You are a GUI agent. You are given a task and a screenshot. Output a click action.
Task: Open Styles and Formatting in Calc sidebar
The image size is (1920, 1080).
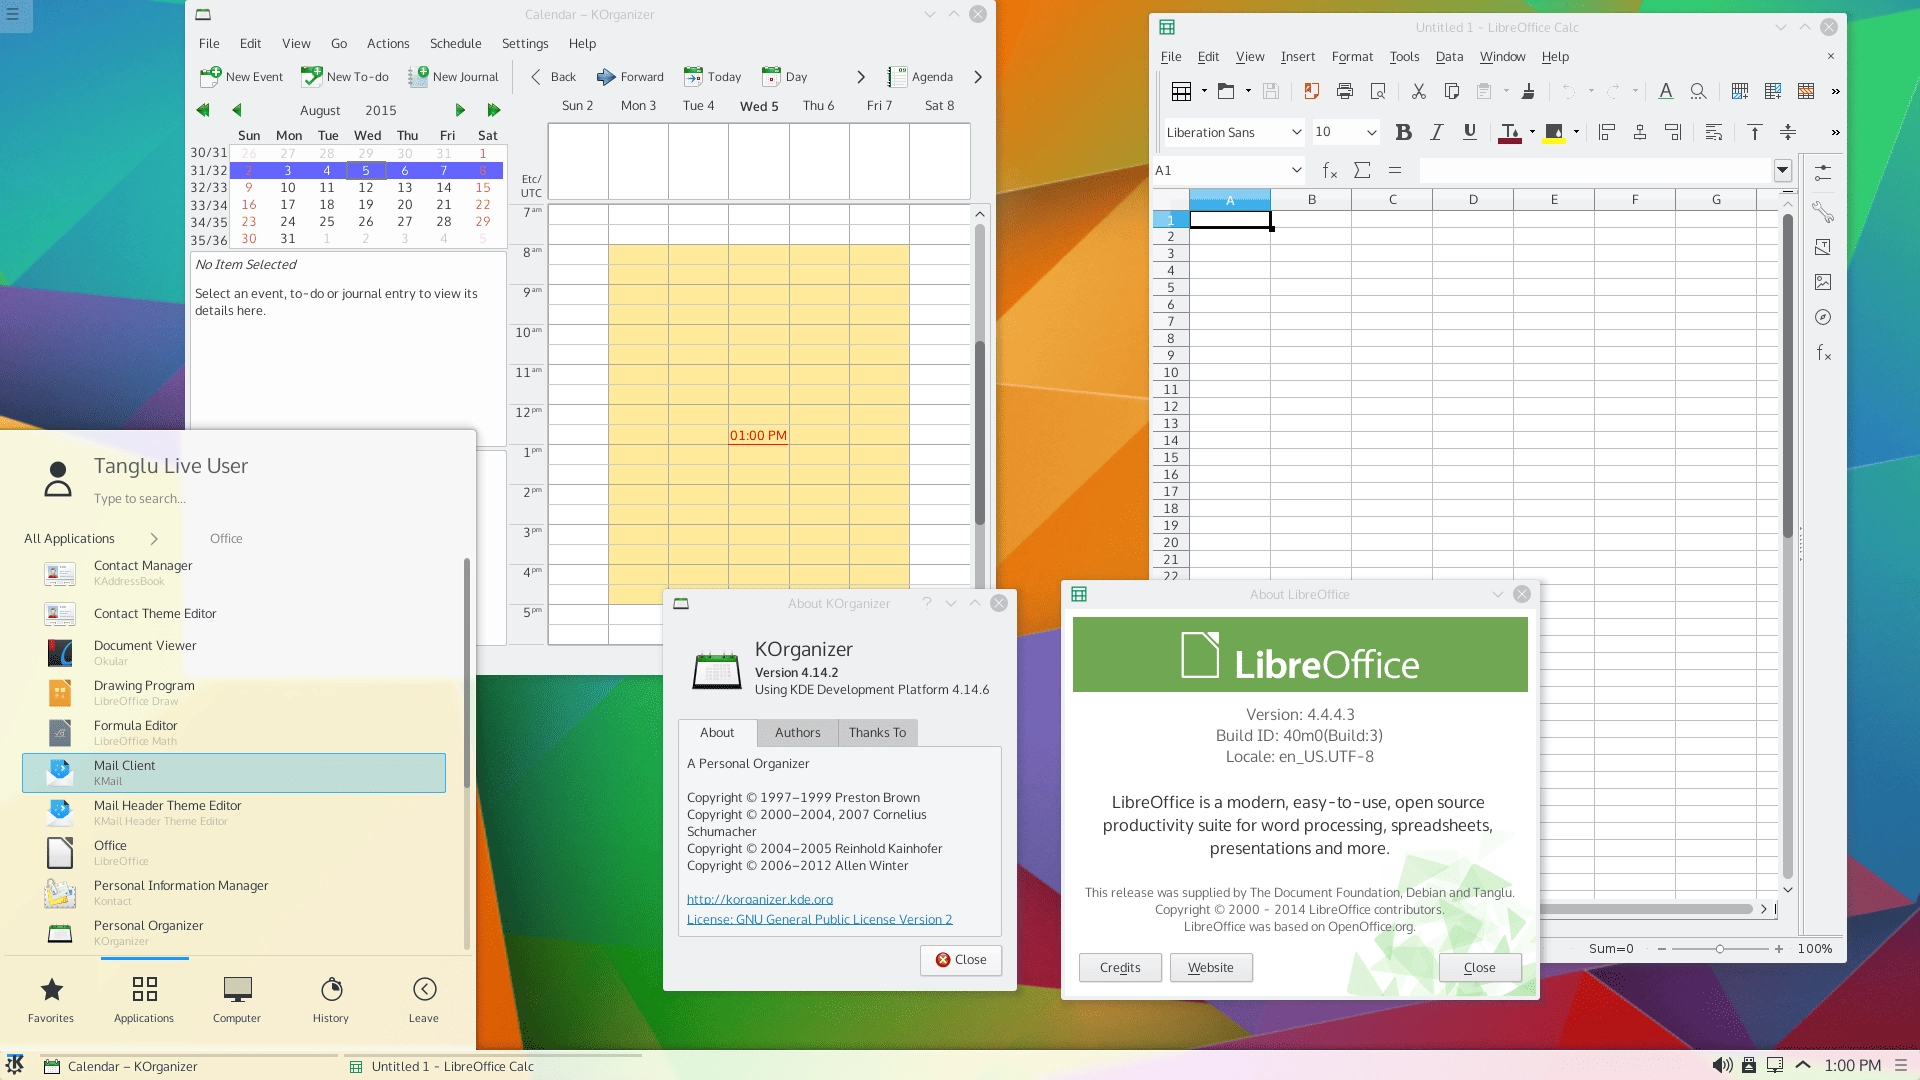pyautogui.click(x=1823, y=247)
